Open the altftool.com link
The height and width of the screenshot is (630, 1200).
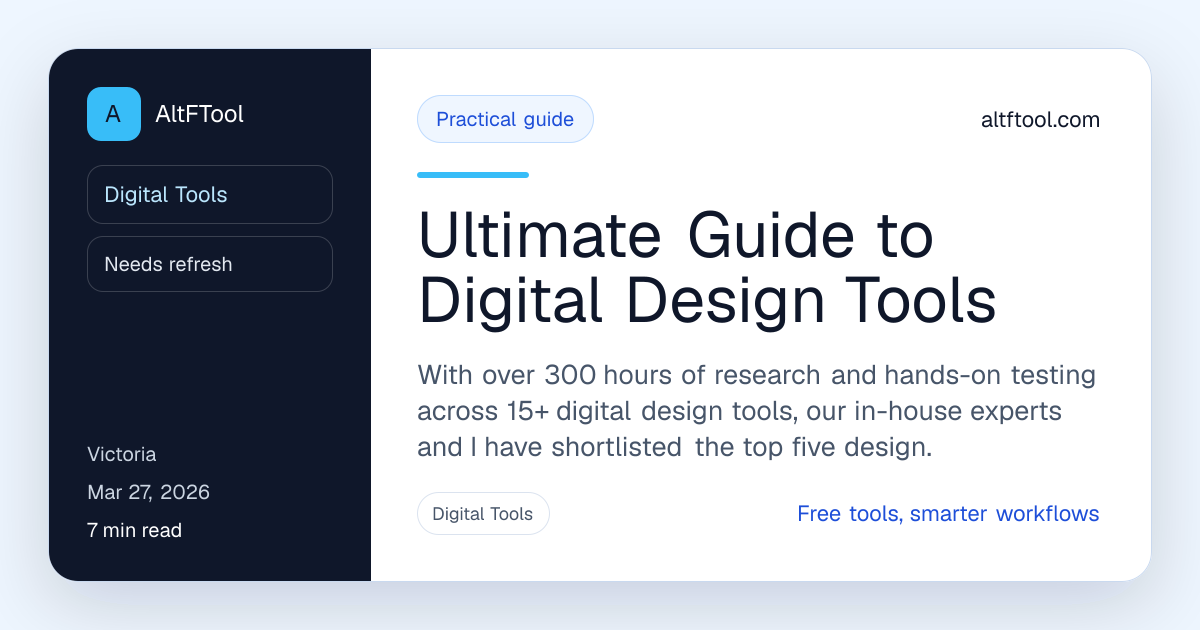(x=1040, y=120)
